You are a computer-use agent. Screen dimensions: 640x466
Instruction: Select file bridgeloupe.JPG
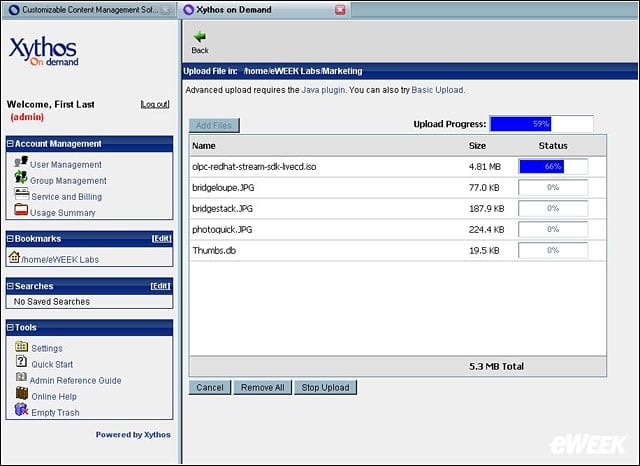coord(223,188)
